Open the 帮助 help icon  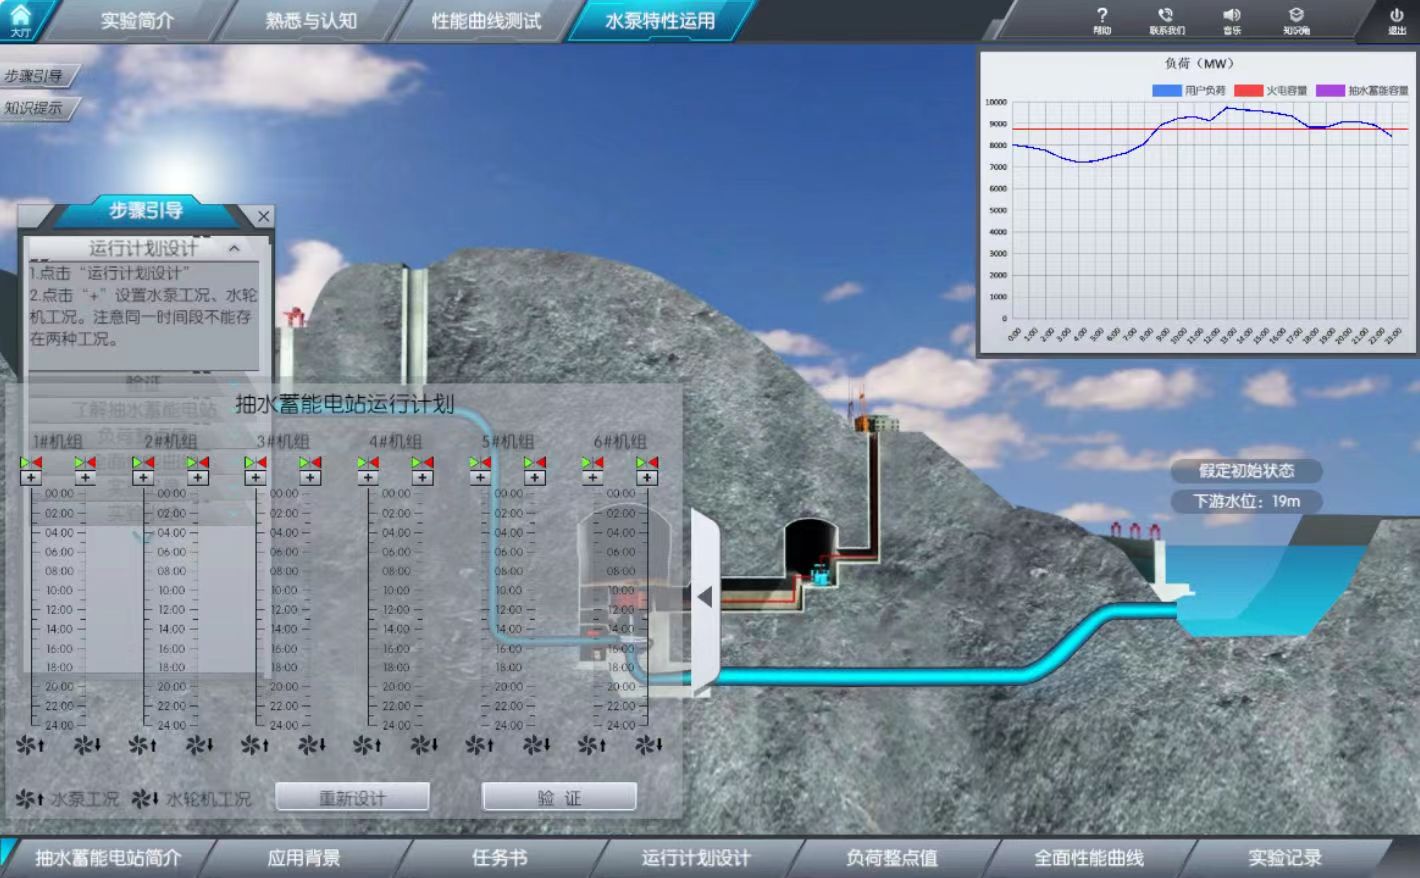point(1101,20)
